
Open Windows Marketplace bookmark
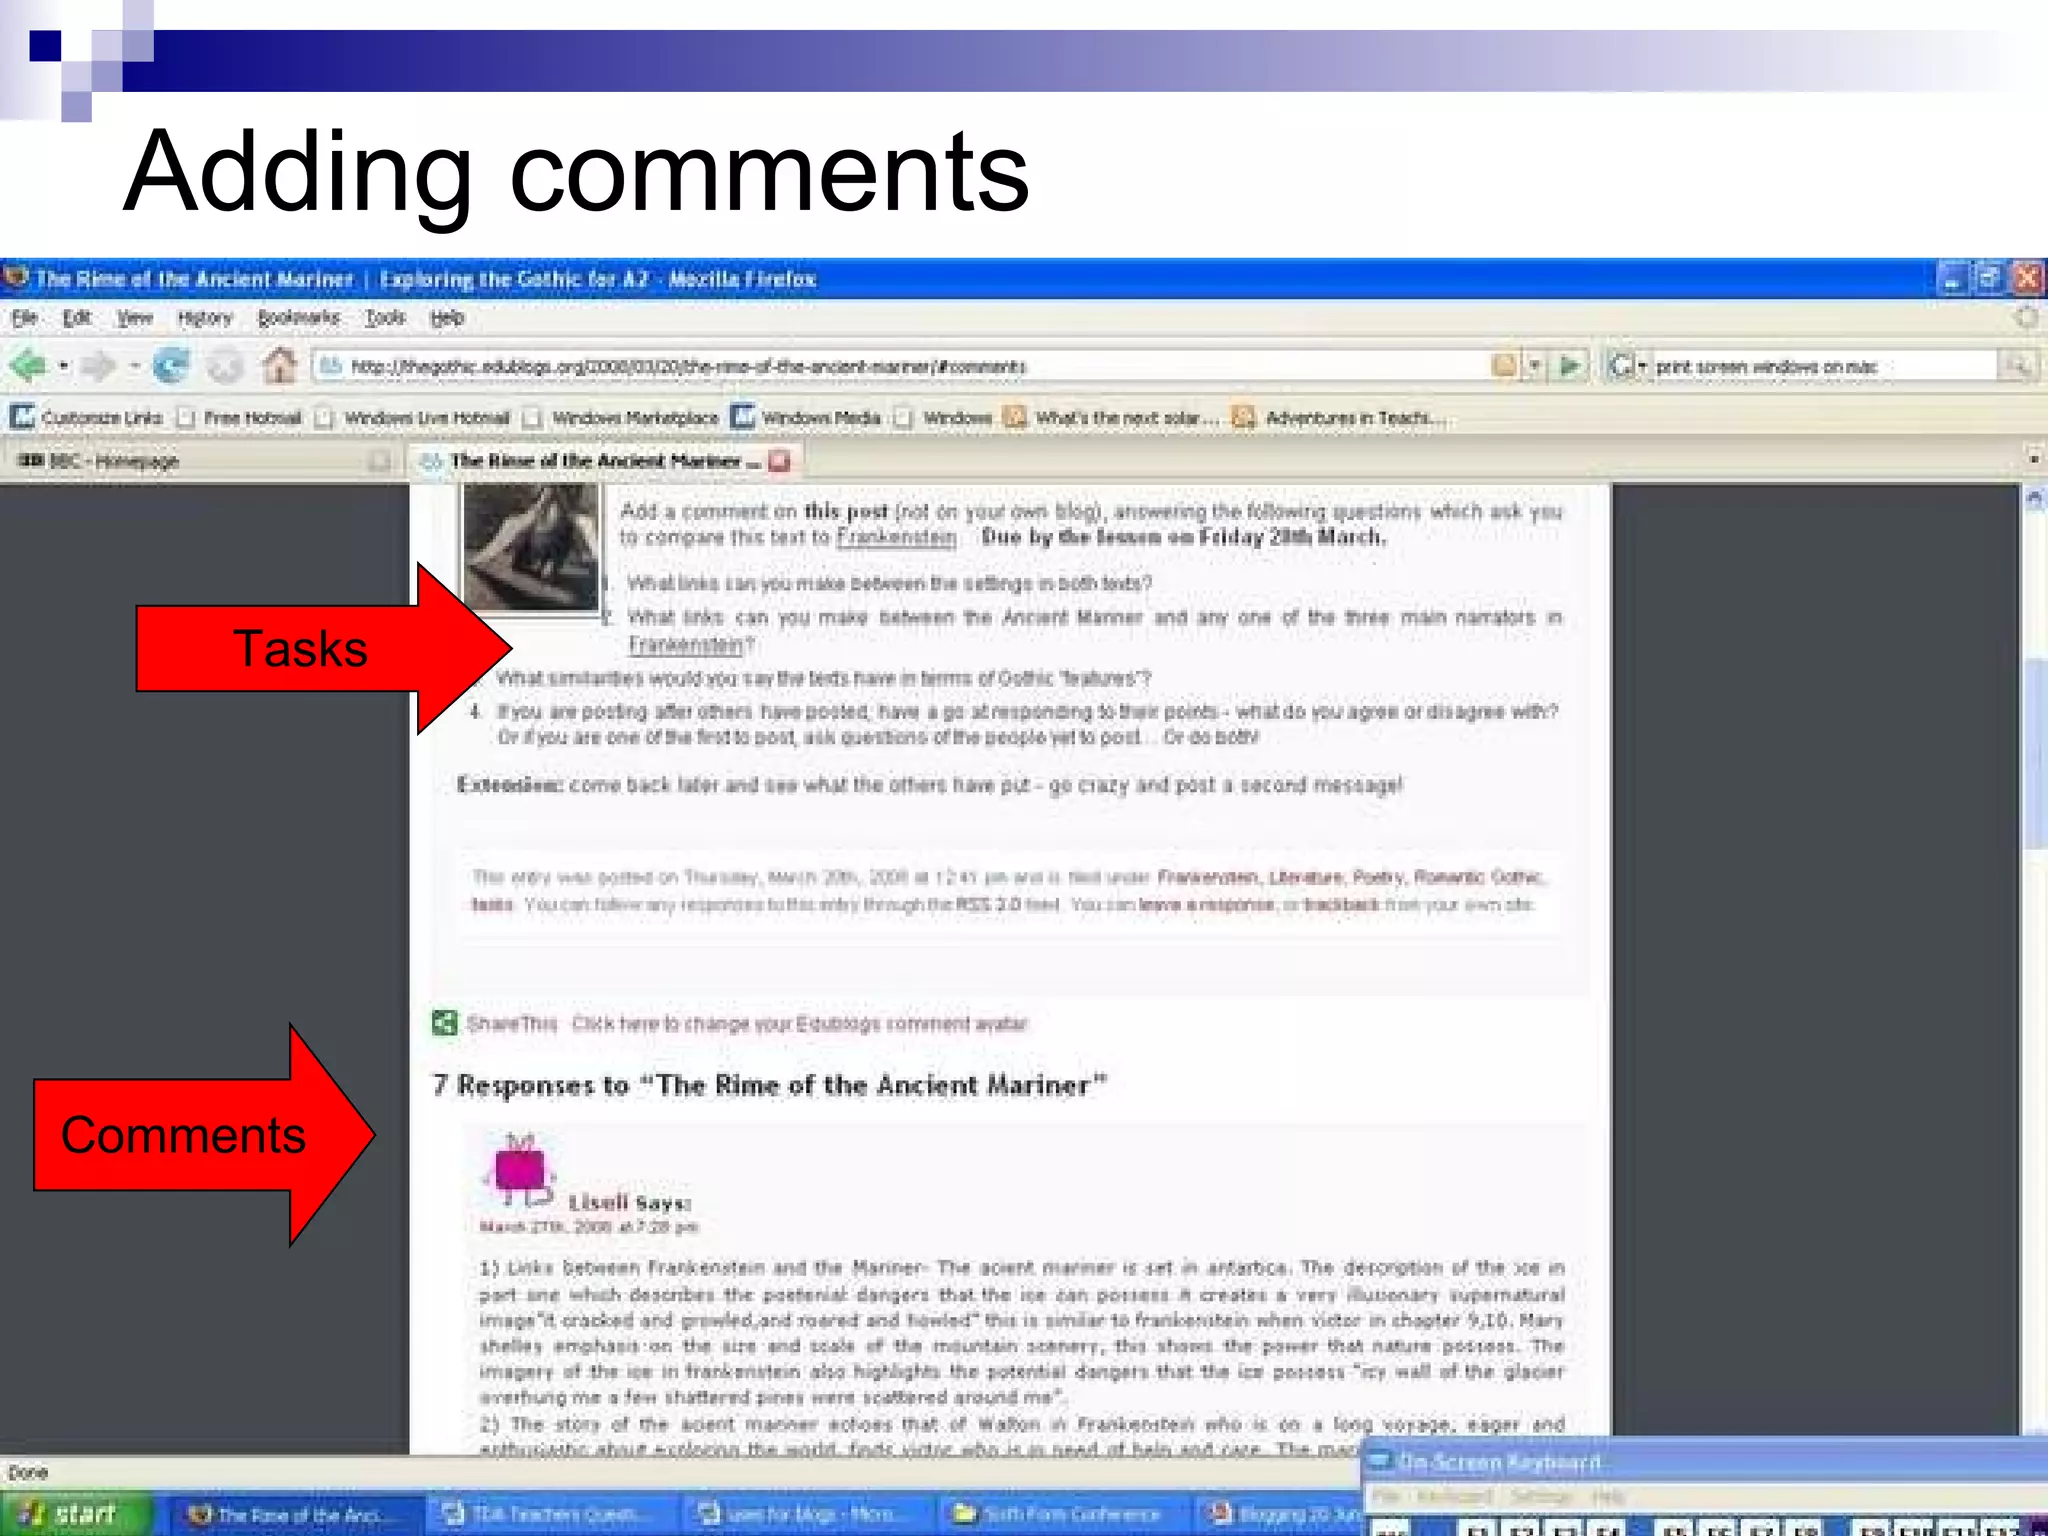point(621,417)
